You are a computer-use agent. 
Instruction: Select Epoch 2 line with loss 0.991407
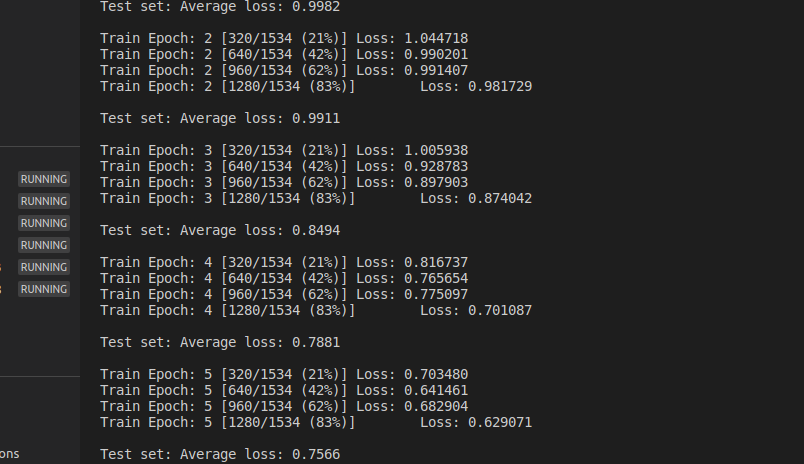[x=284, y=70]
